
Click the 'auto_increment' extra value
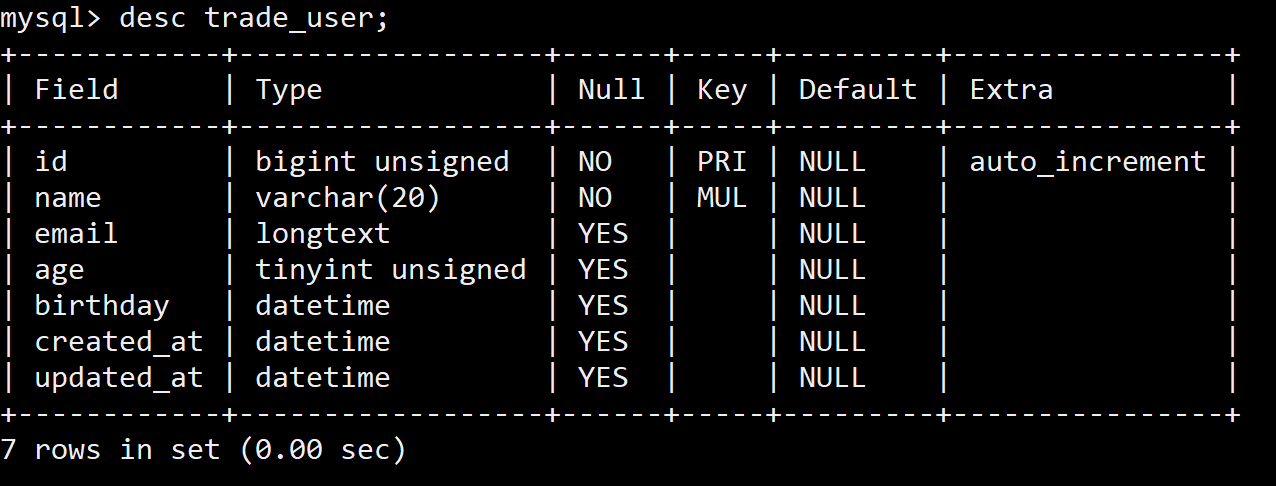click(1088, 162)
